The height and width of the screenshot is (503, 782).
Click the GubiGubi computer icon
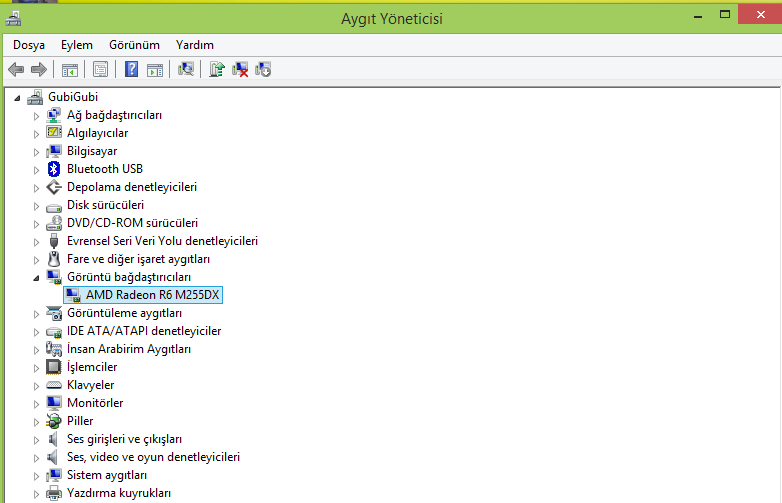[x=35, y=97]
